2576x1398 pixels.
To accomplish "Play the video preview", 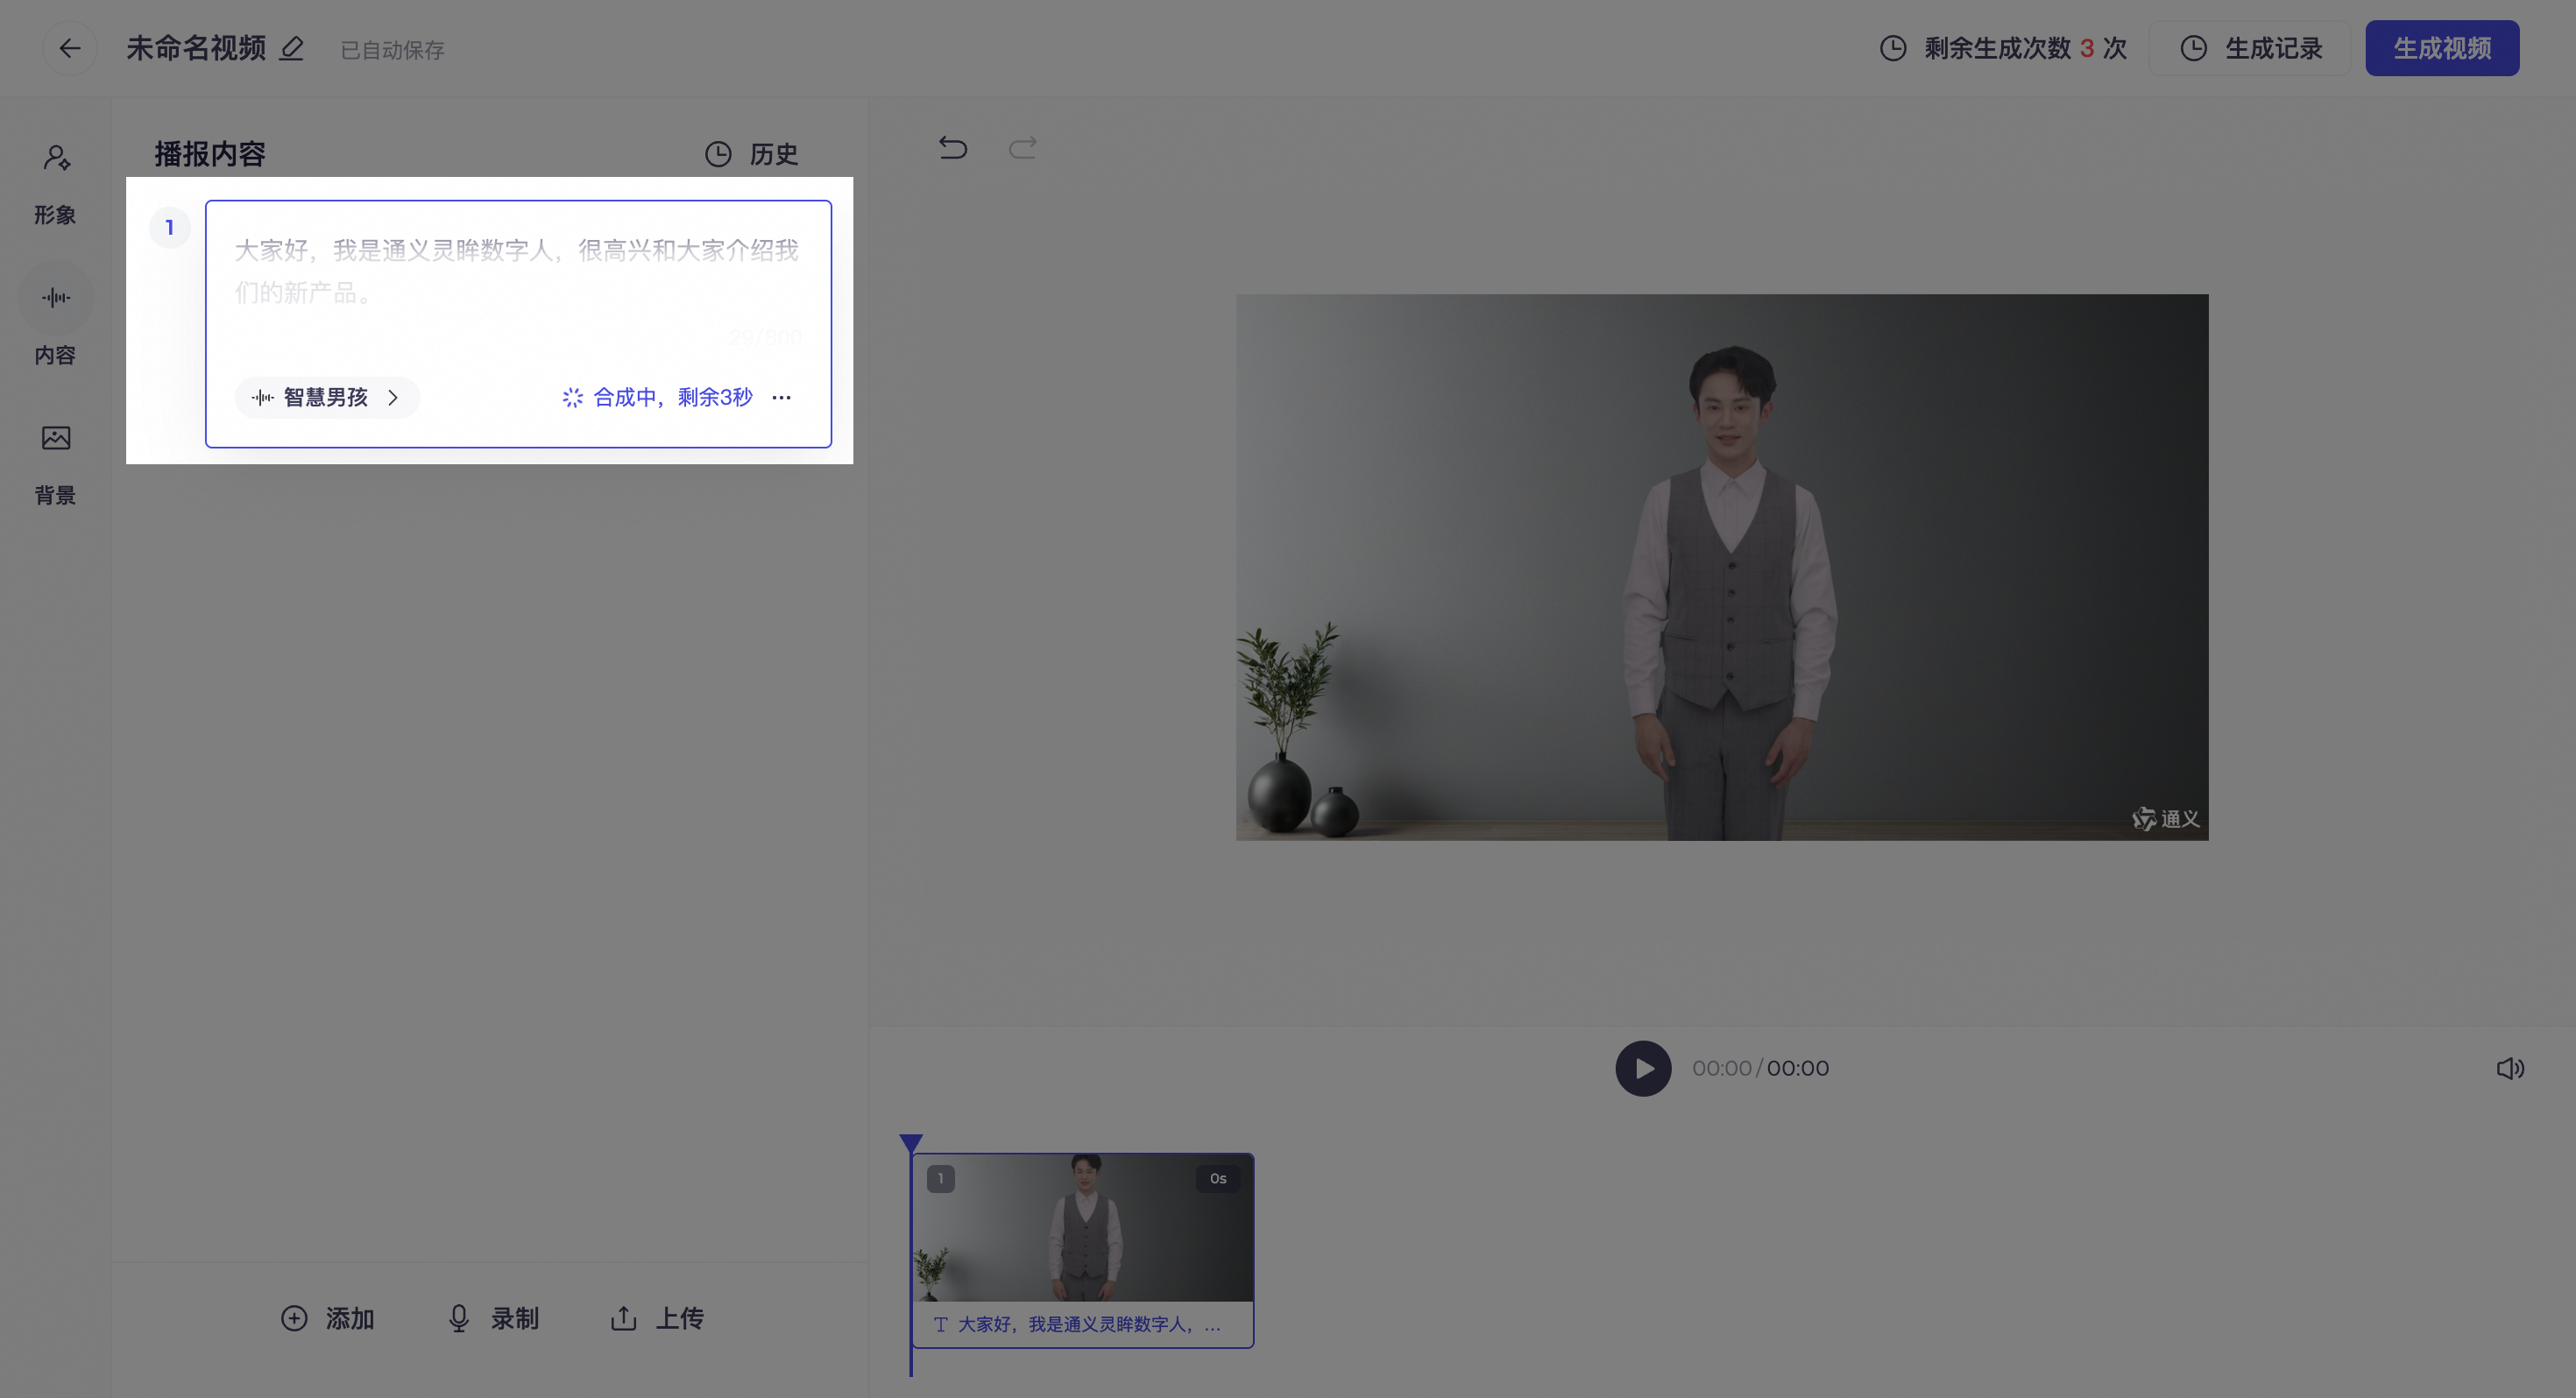I will 1643,1068.
